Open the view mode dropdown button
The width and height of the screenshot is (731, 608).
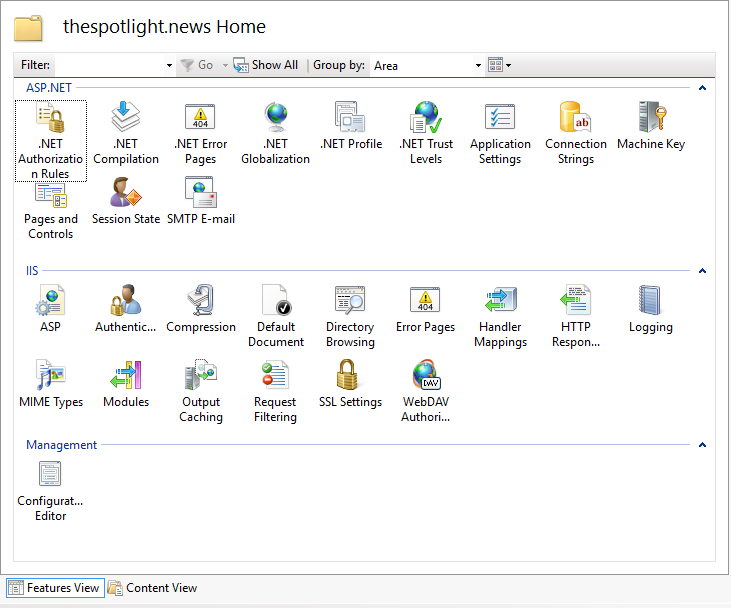(499, 65)
